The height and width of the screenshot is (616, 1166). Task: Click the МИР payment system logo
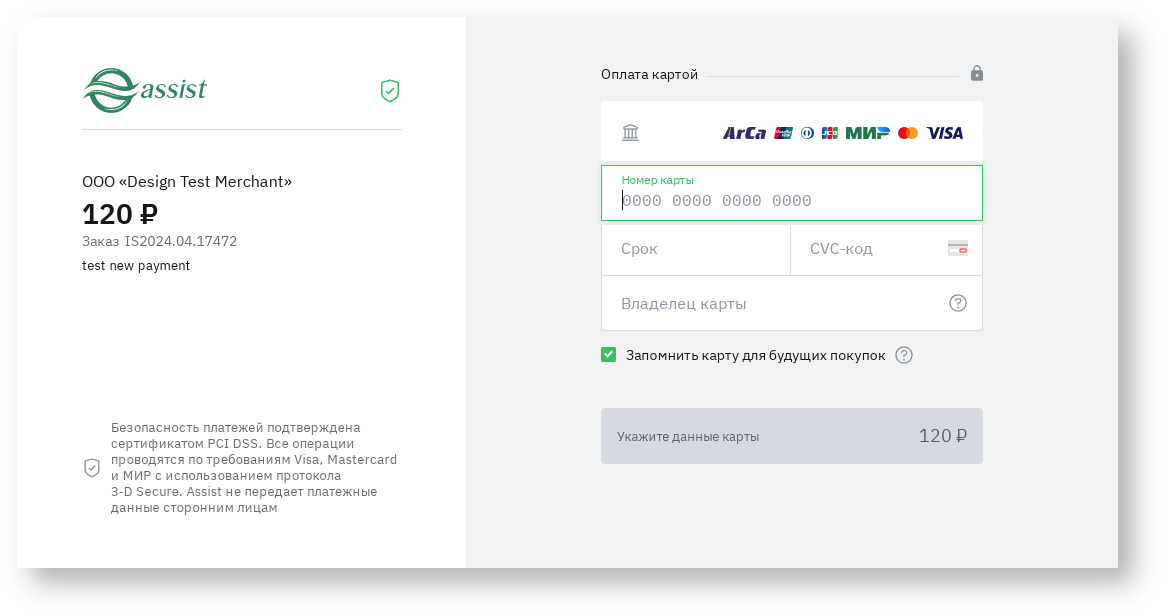[x=867, y=133]
